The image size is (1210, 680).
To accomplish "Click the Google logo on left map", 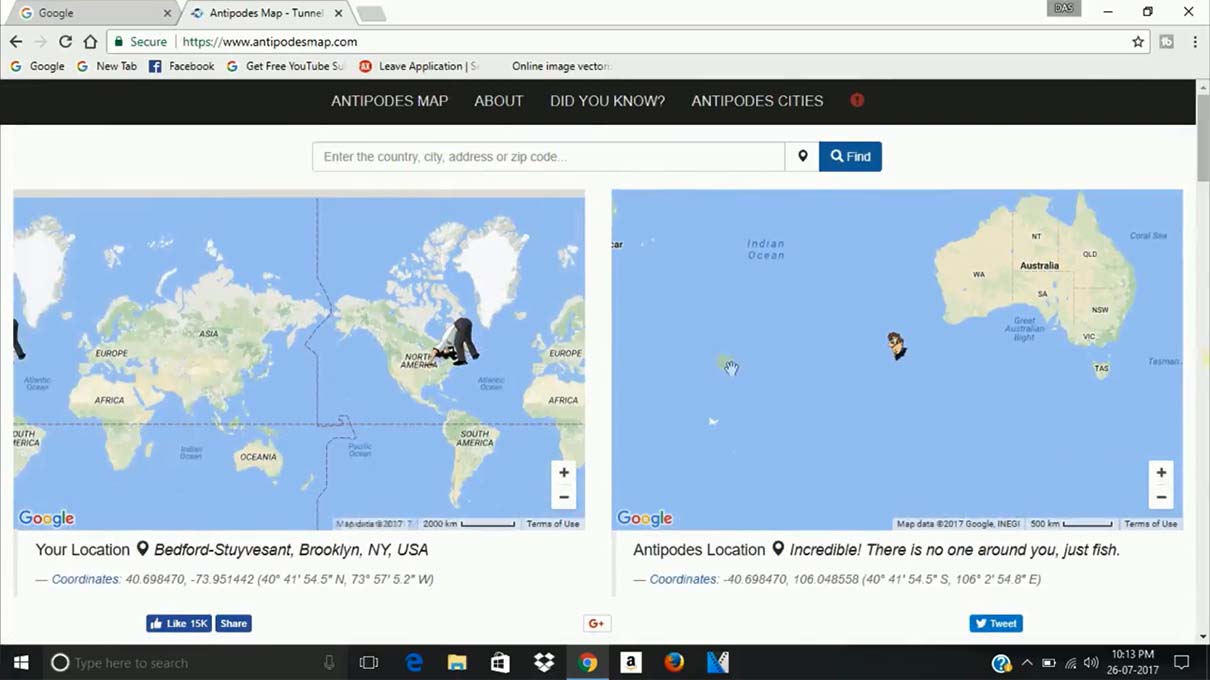I will pyautogui.click(x=47, y=518).
